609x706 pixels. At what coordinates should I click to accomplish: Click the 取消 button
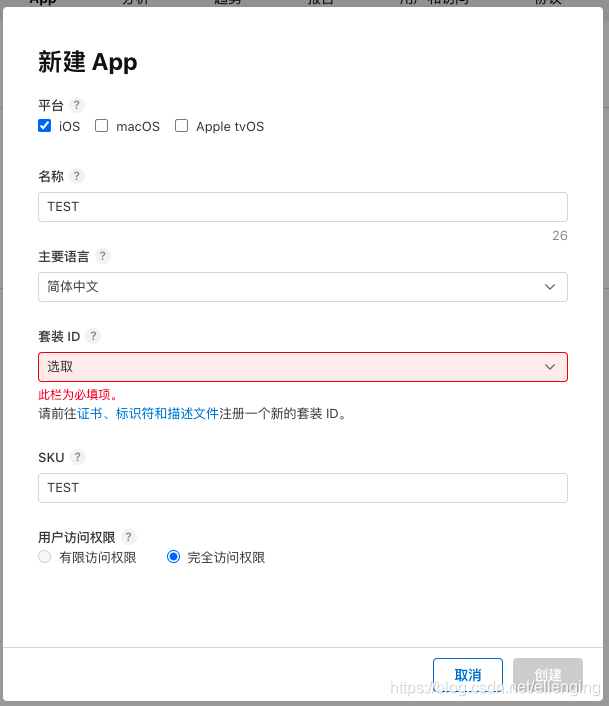[x=468, y=674]
